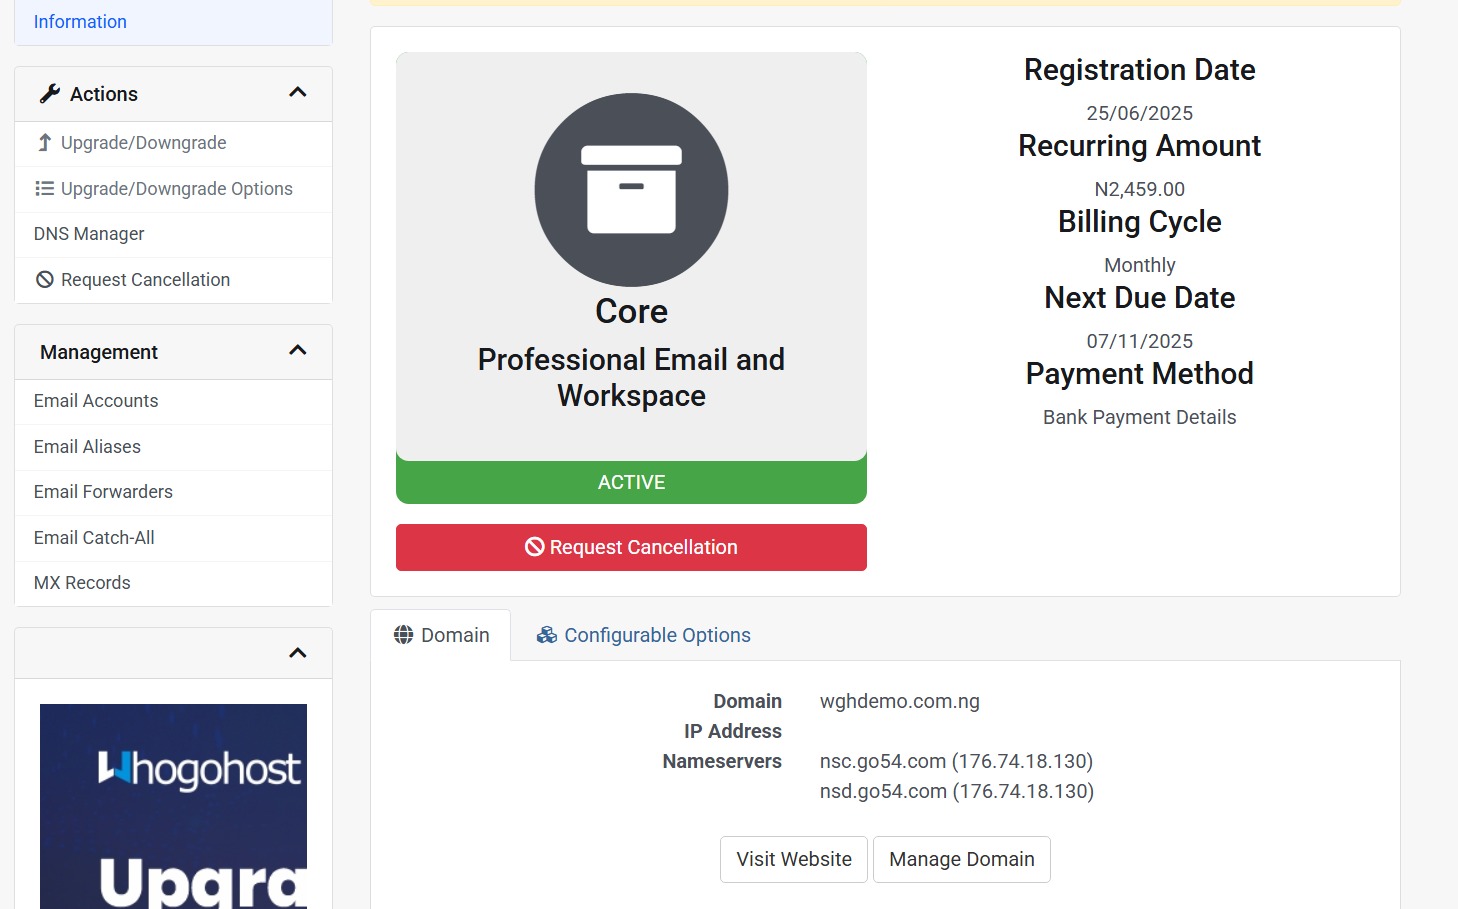Switch to the Configurable Options tab

coord(644,635)
